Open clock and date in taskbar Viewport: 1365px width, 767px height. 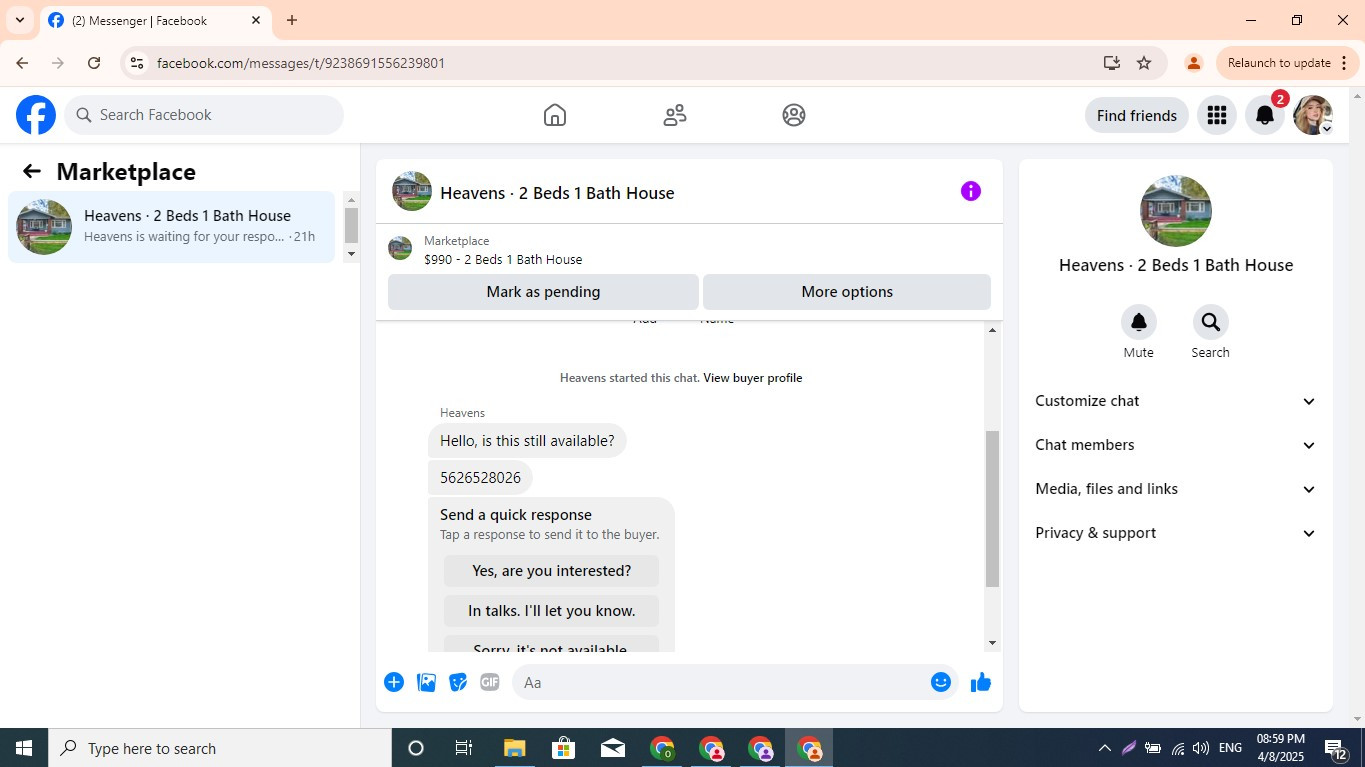pos(1281,748)
